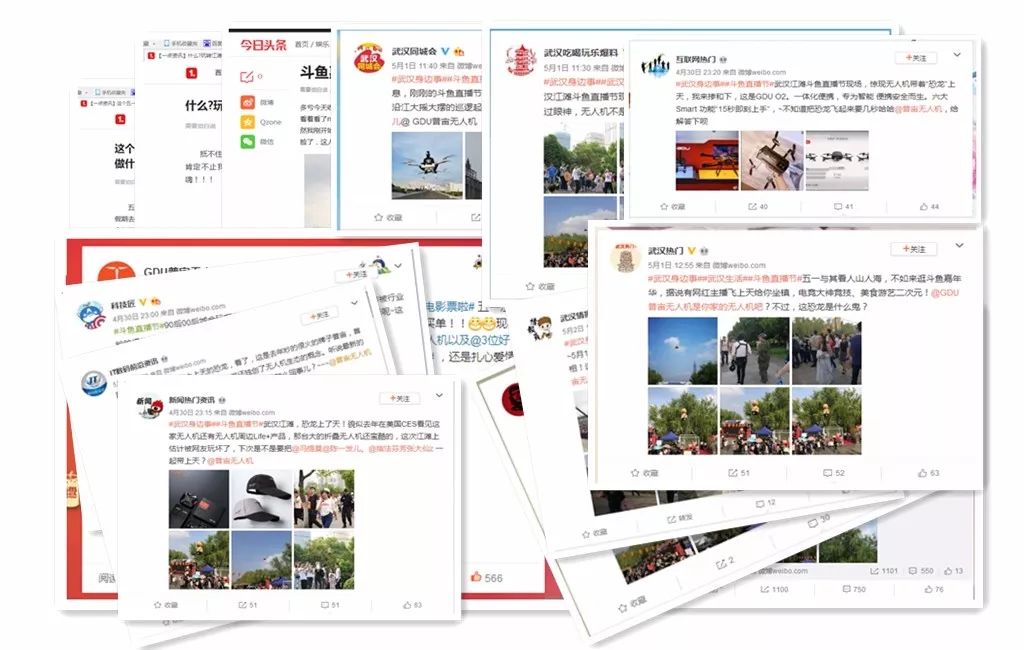
Task: Share to Qzone via the star icon
Action: (247, 121)
